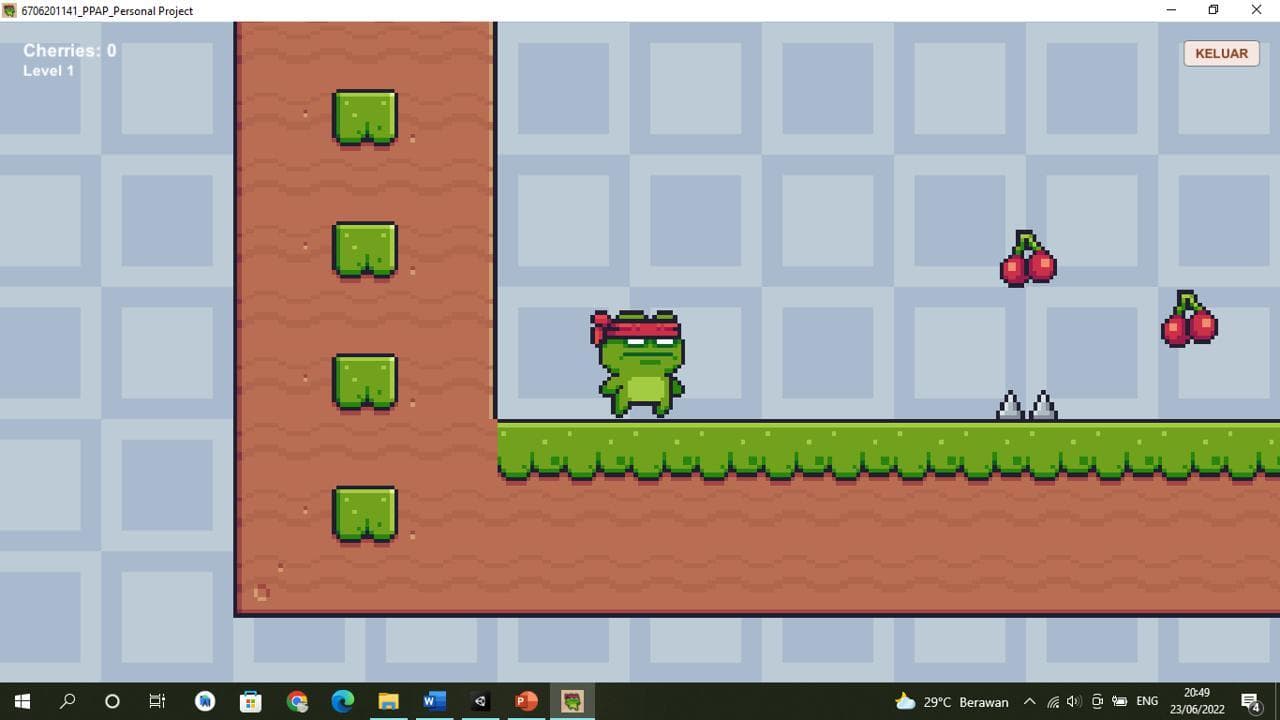Expand the hidden system tray icons chevron
Screen dimensions: 1280x720
click(1029, 702)
